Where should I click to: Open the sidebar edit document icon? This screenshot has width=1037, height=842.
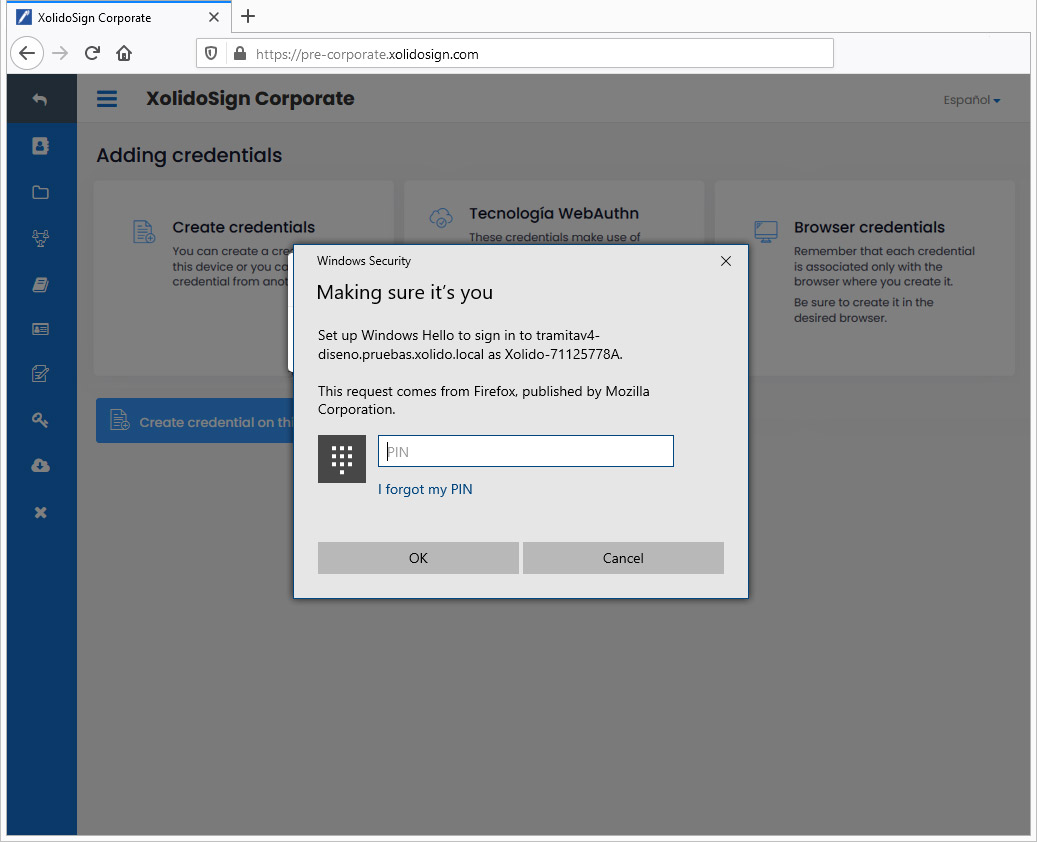(x=40, y=374)
